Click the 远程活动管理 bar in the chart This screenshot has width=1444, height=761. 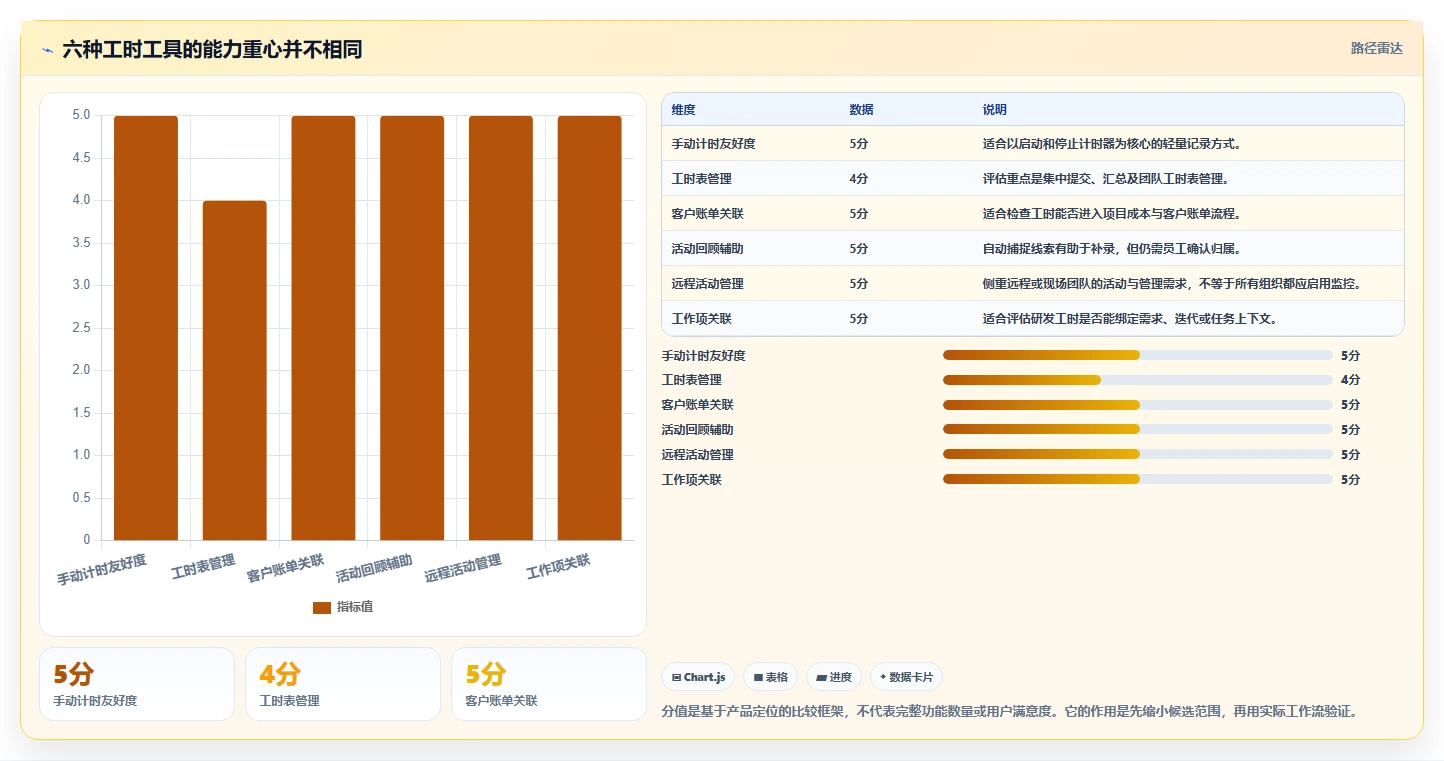(501, 328)
